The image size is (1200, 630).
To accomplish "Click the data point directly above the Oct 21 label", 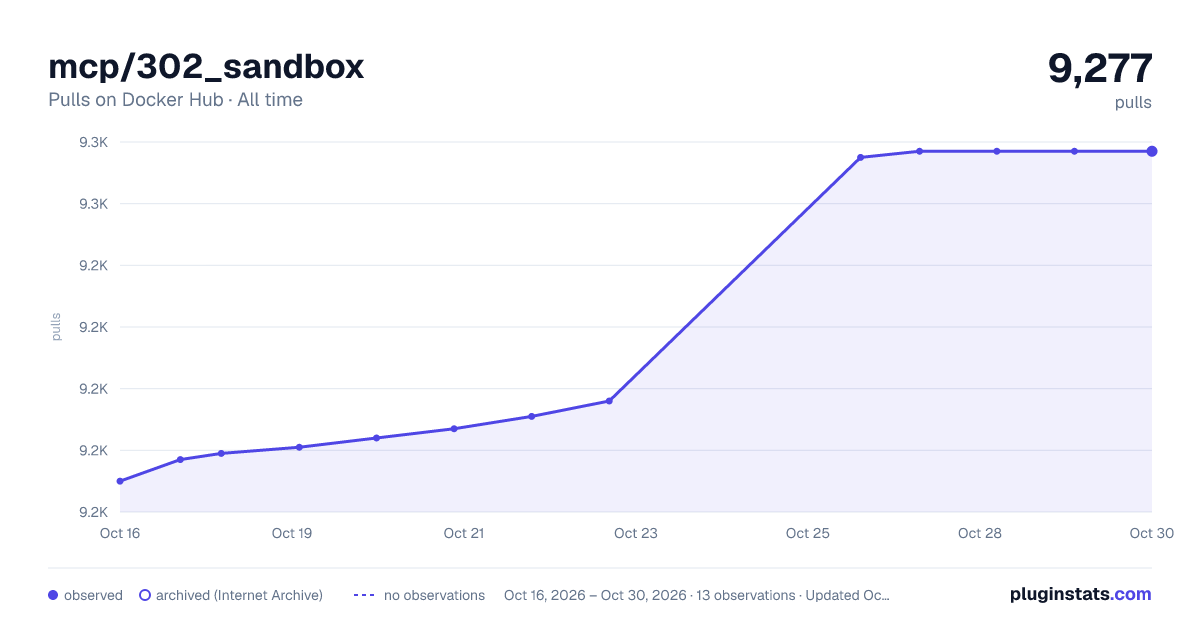I will (x=454, y=429).
